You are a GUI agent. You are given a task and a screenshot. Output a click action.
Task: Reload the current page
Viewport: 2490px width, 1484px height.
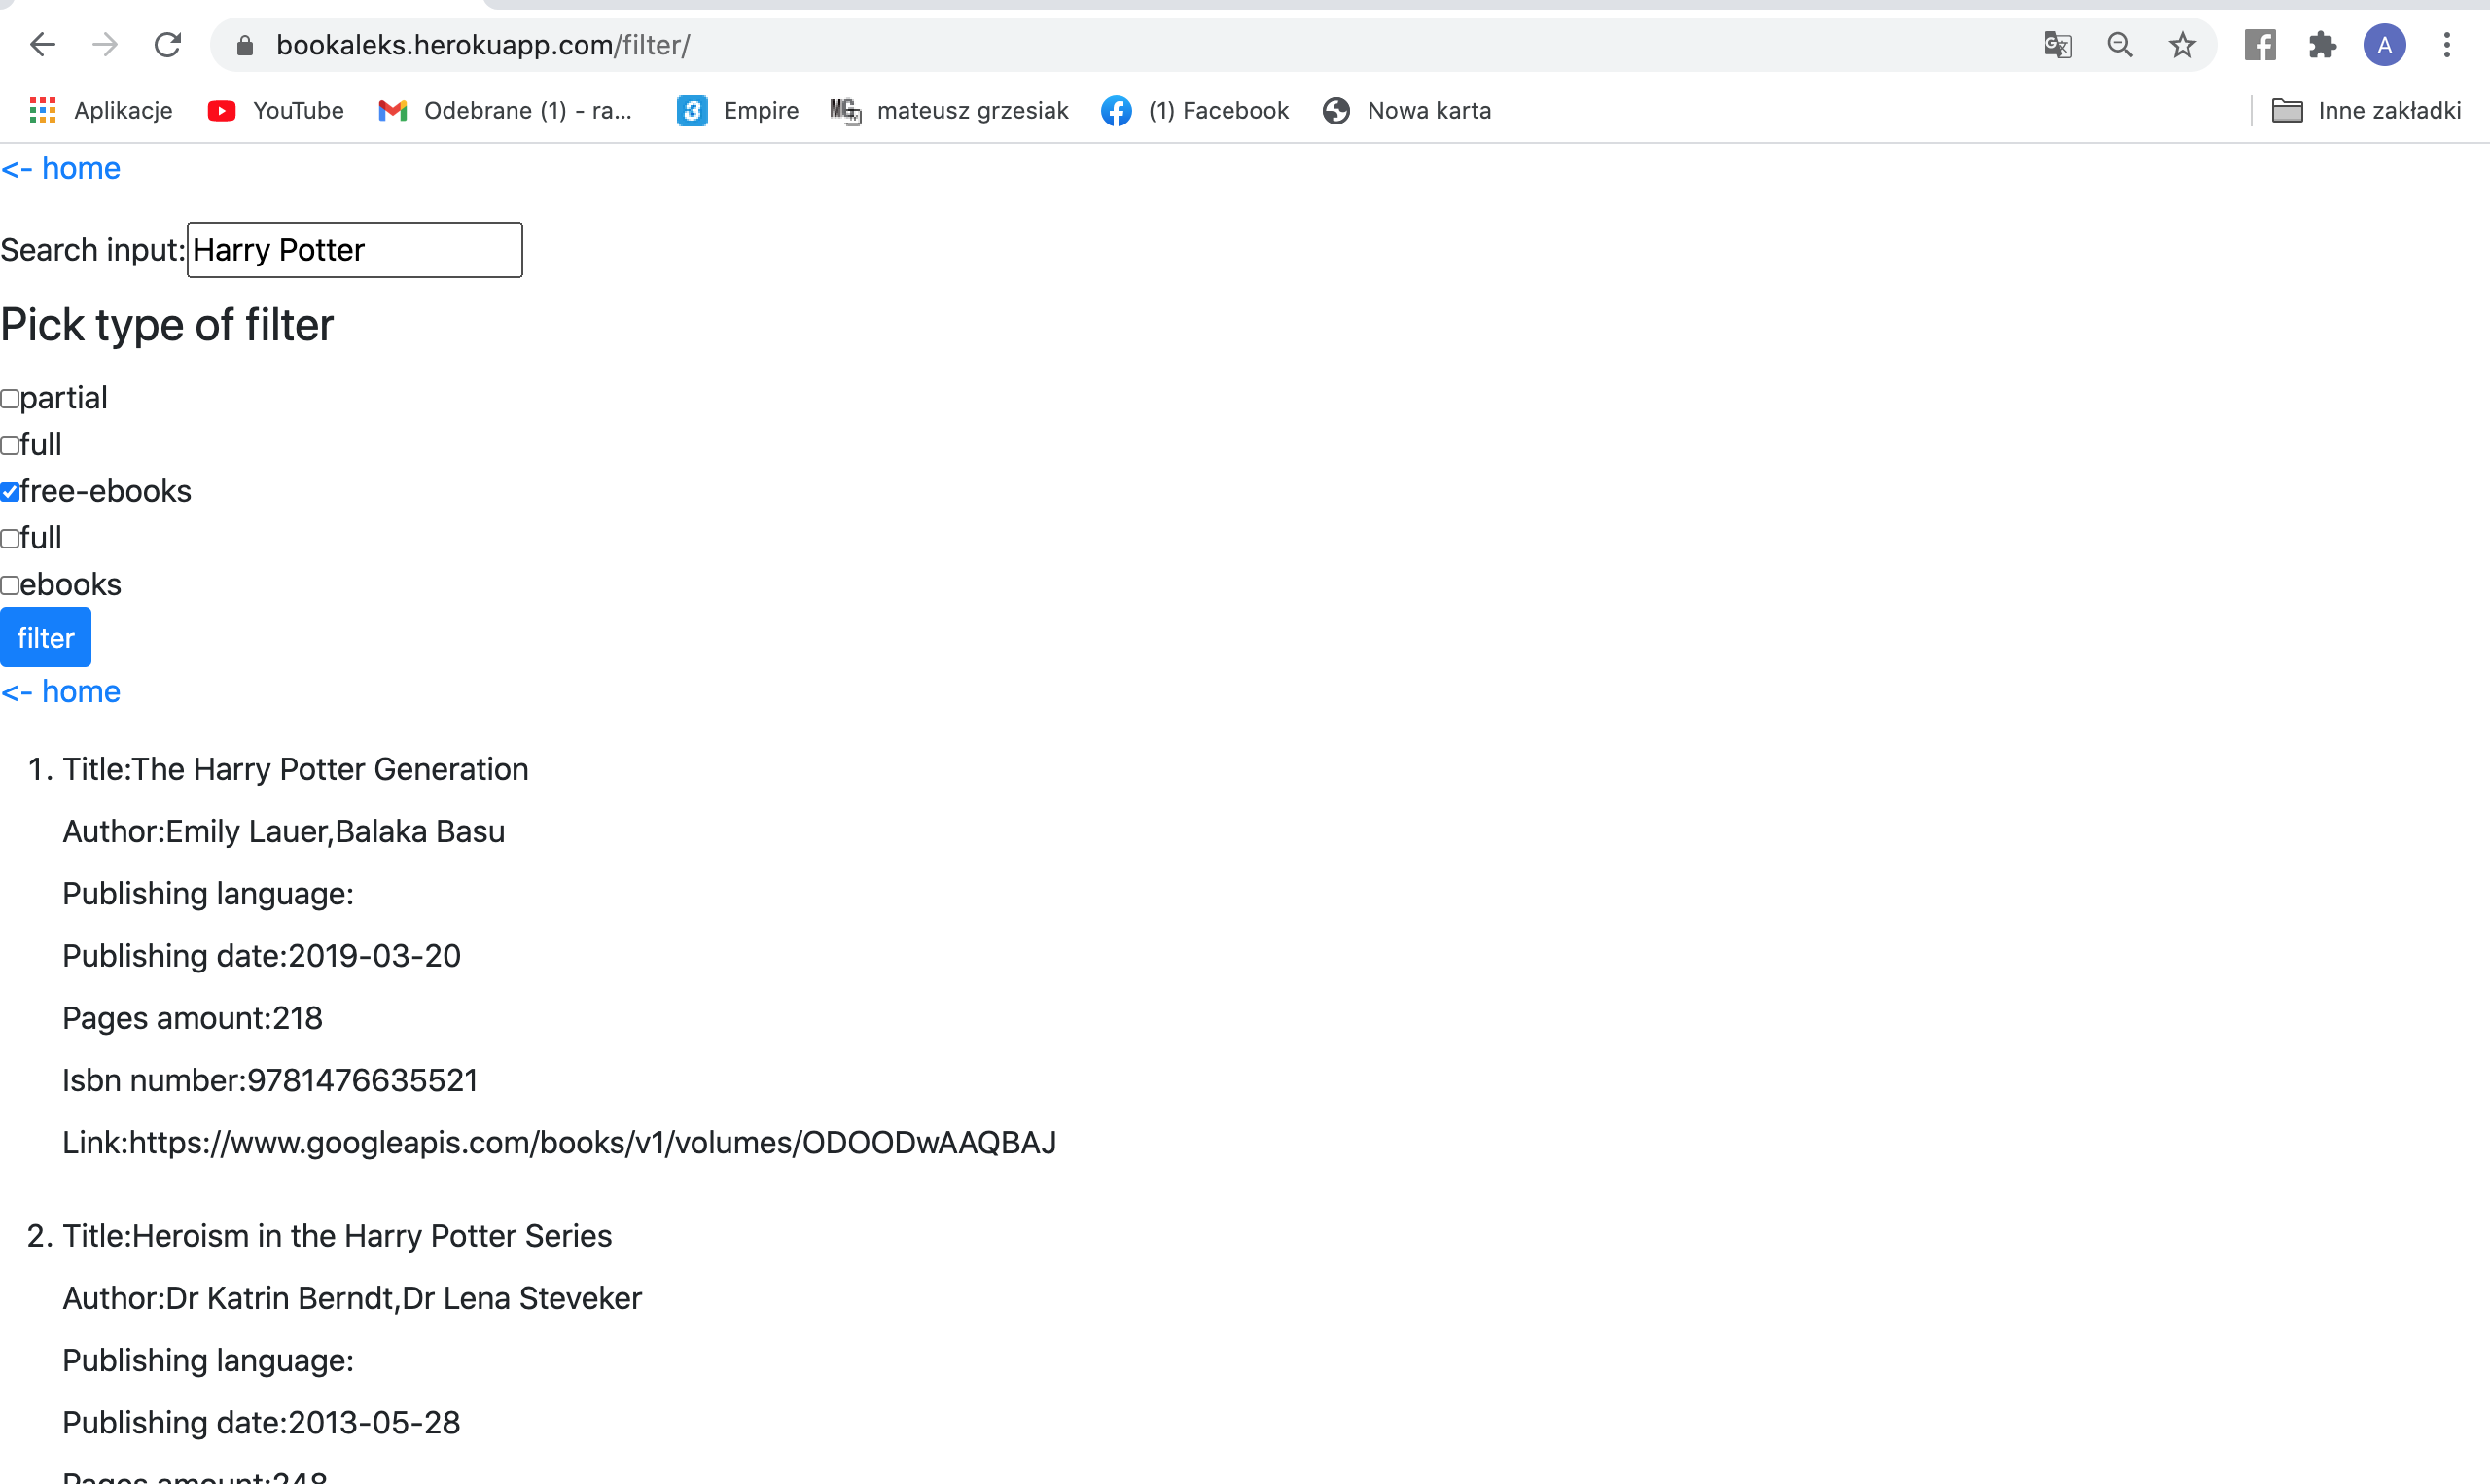click(x=168, y=45)
